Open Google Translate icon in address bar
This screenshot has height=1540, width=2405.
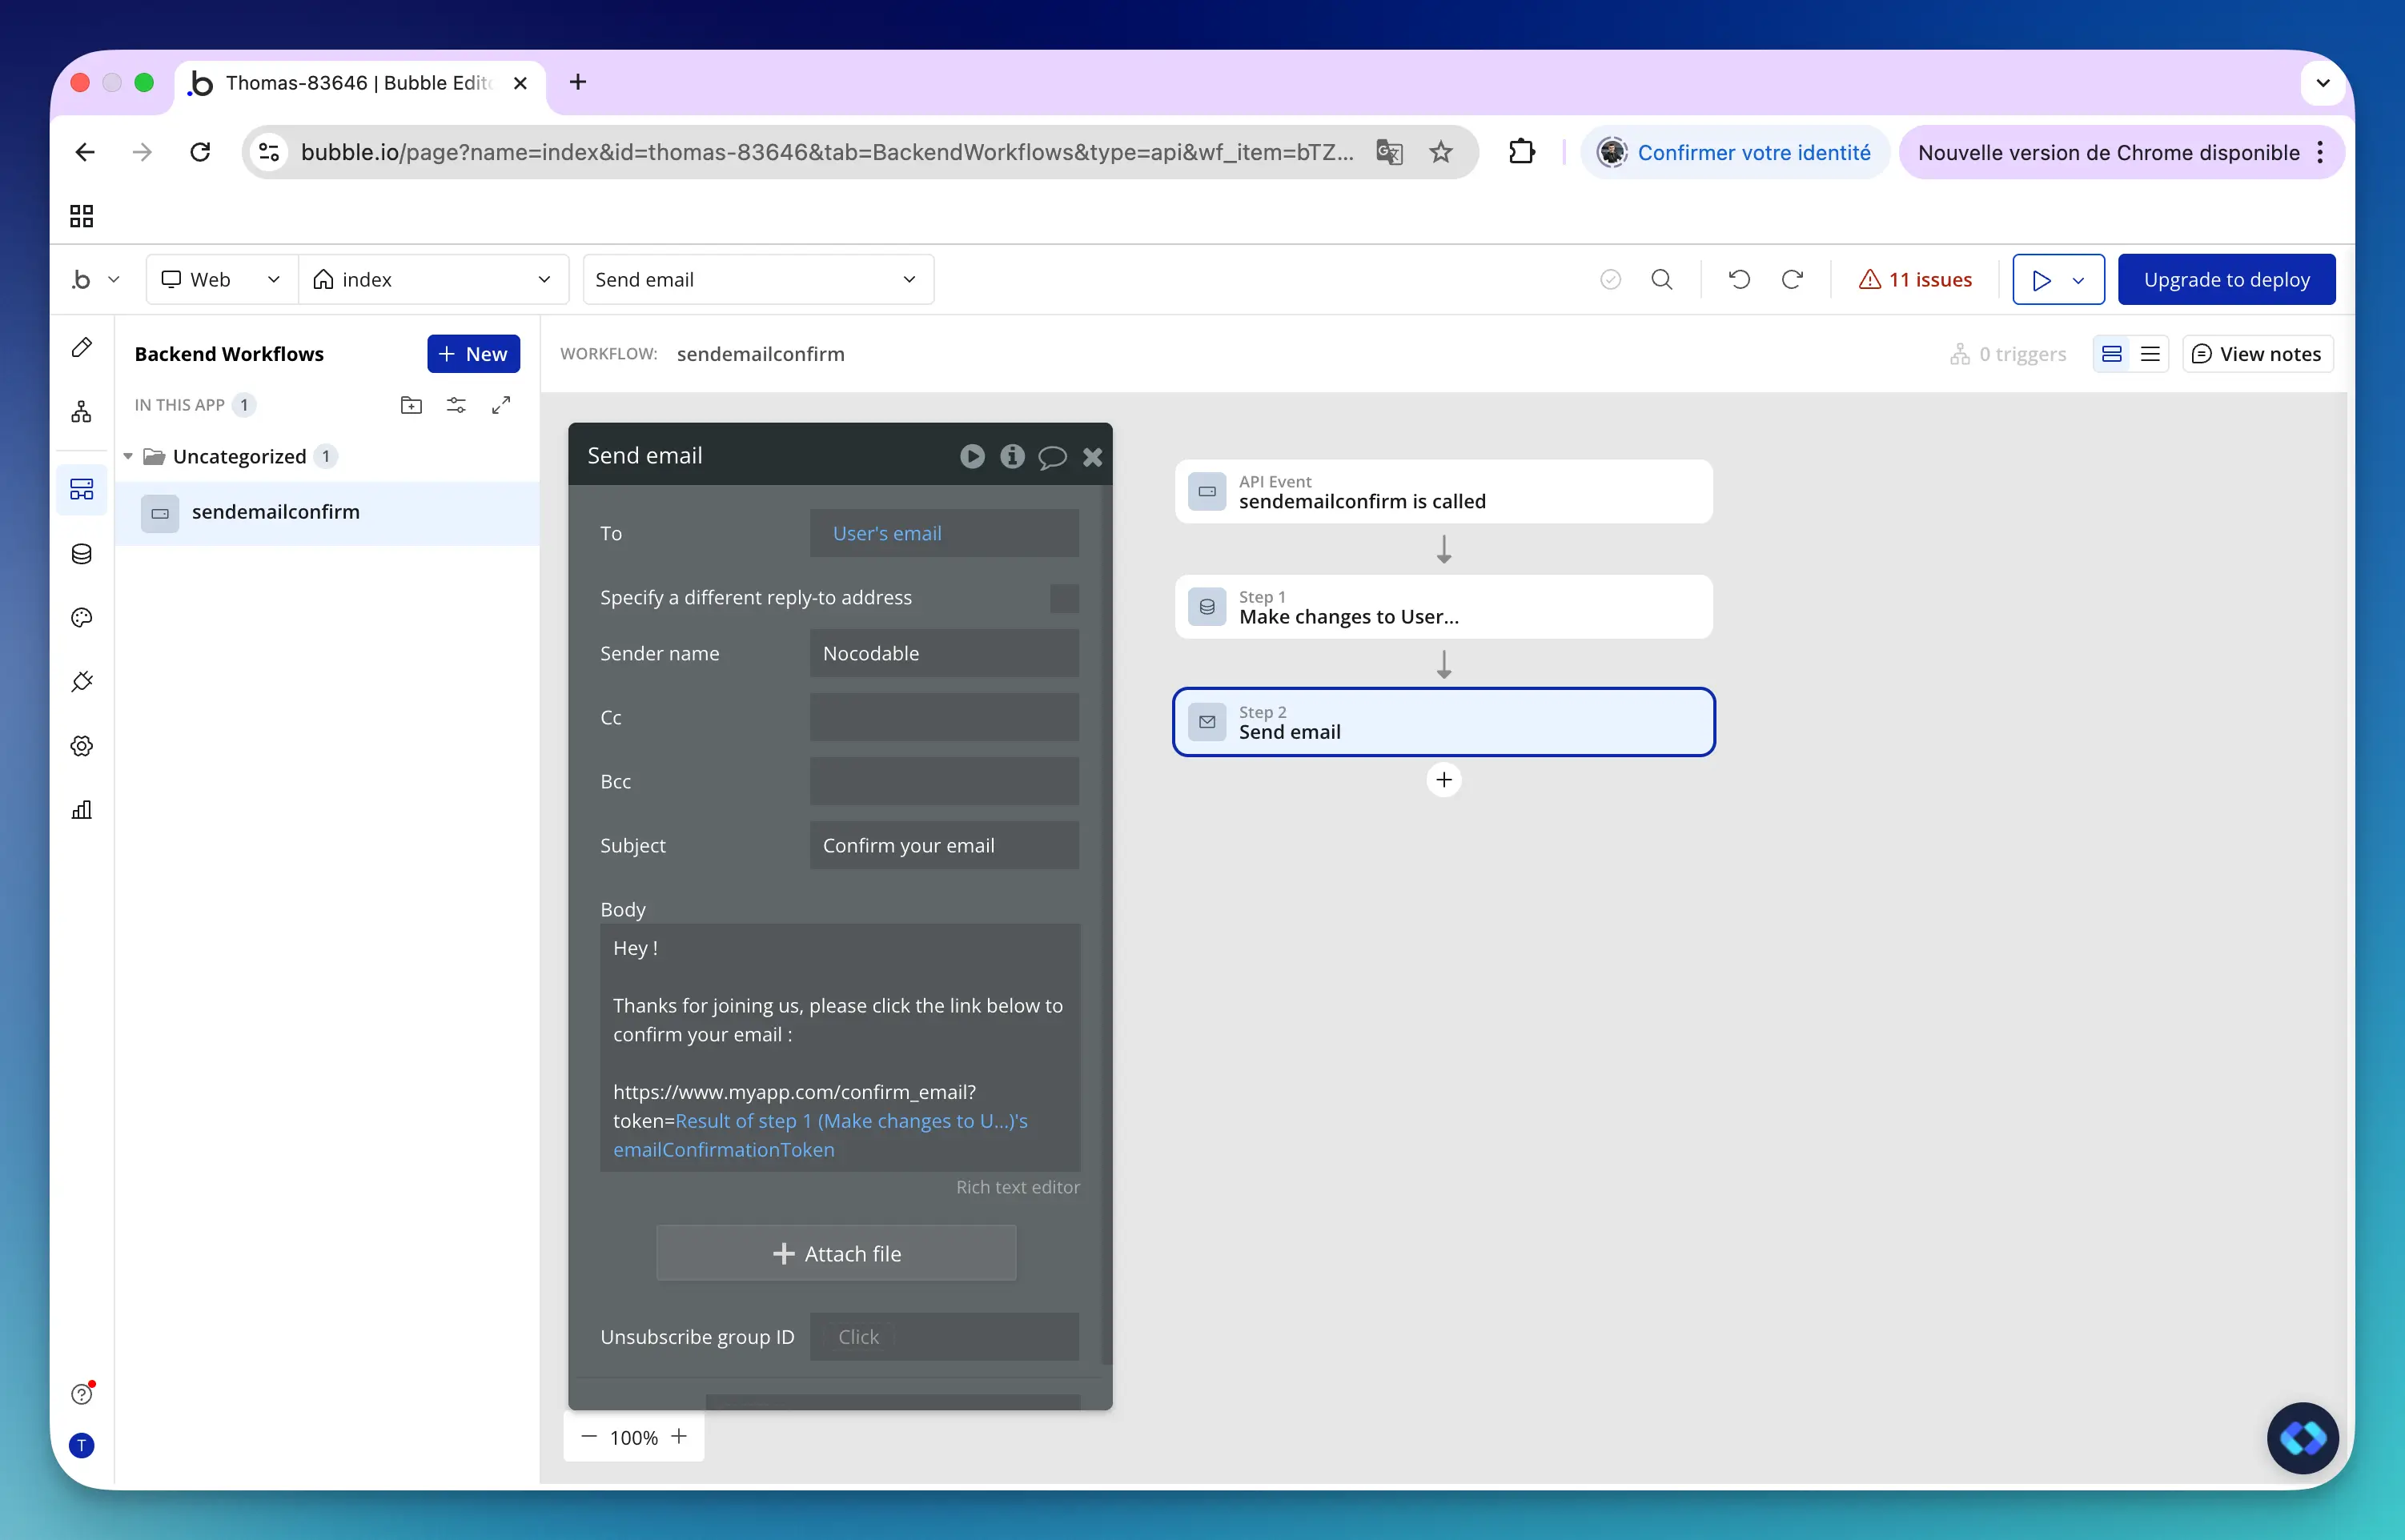point(1389,152)
